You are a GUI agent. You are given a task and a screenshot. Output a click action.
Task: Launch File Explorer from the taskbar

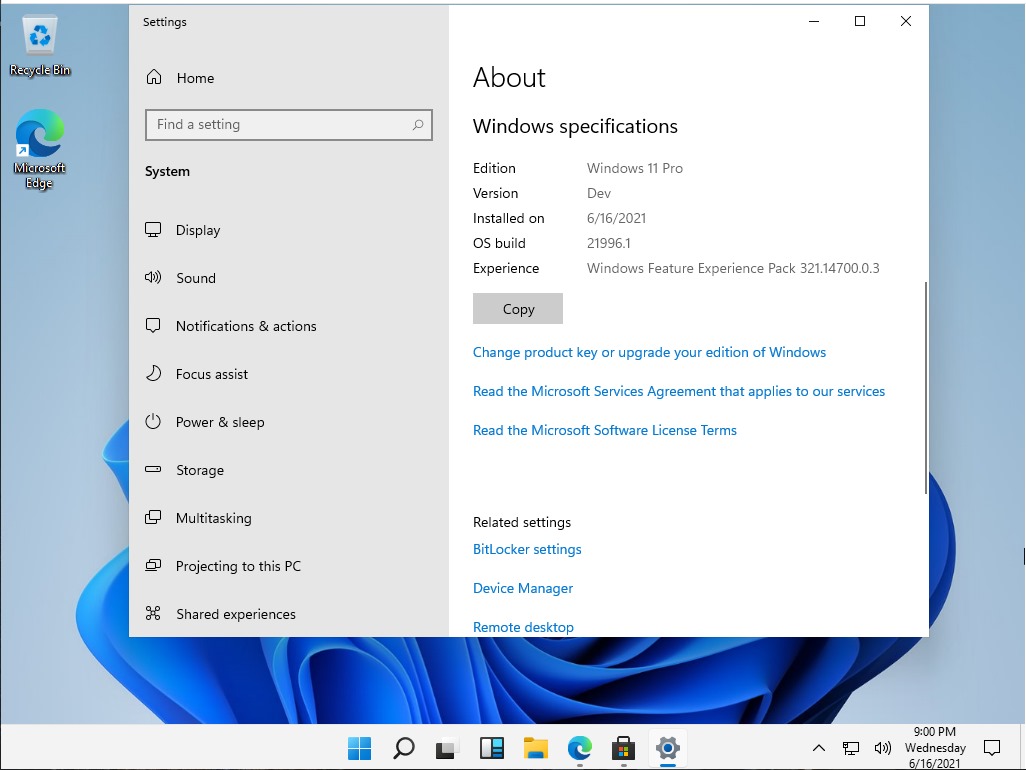tap(536, 747)
